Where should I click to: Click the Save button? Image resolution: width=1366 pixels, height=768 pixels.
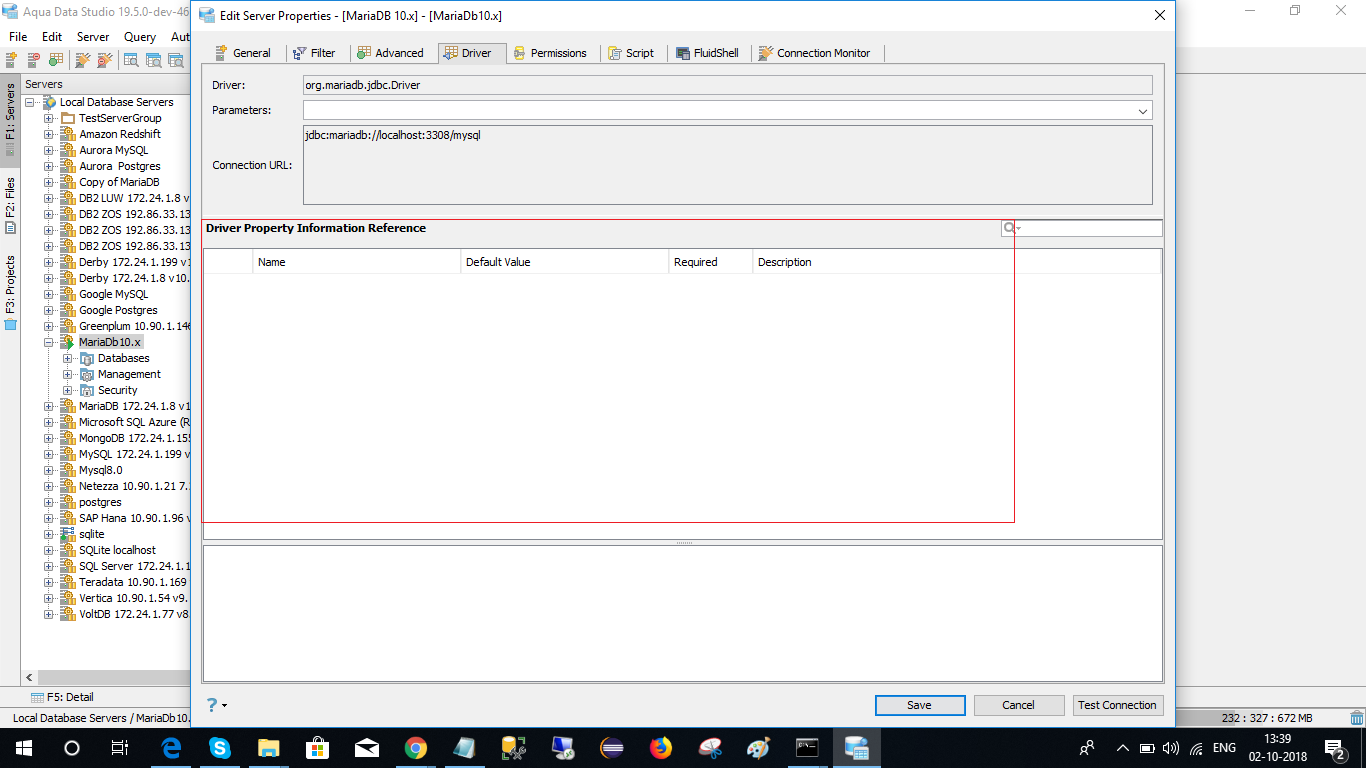(x=919, y=705)
